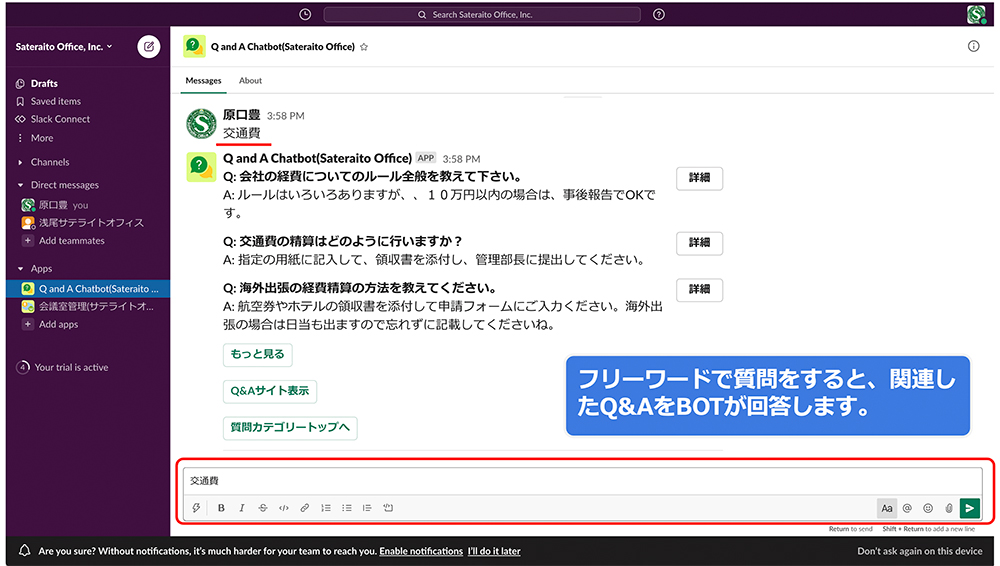Send the message with green arrow button
The image size is (1000, 566).
click(969, 508)
